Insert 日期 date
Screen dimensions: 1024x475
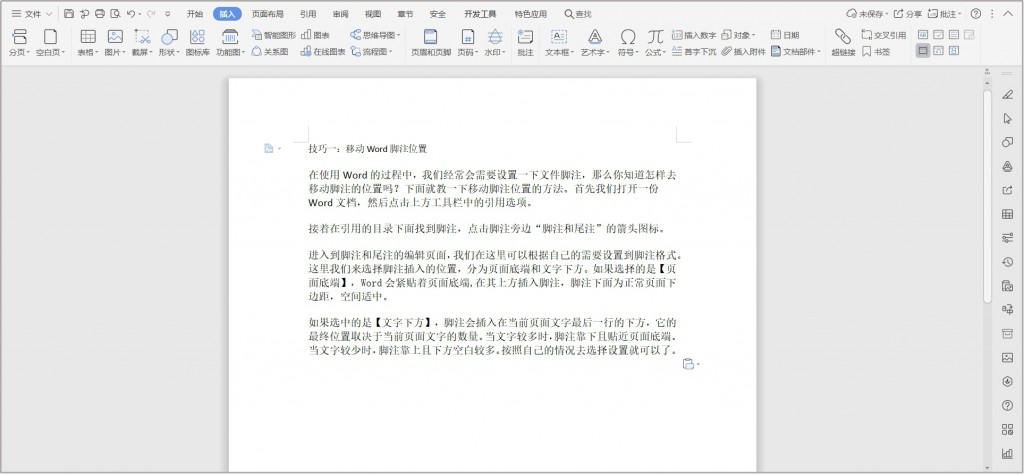[785, 35]
